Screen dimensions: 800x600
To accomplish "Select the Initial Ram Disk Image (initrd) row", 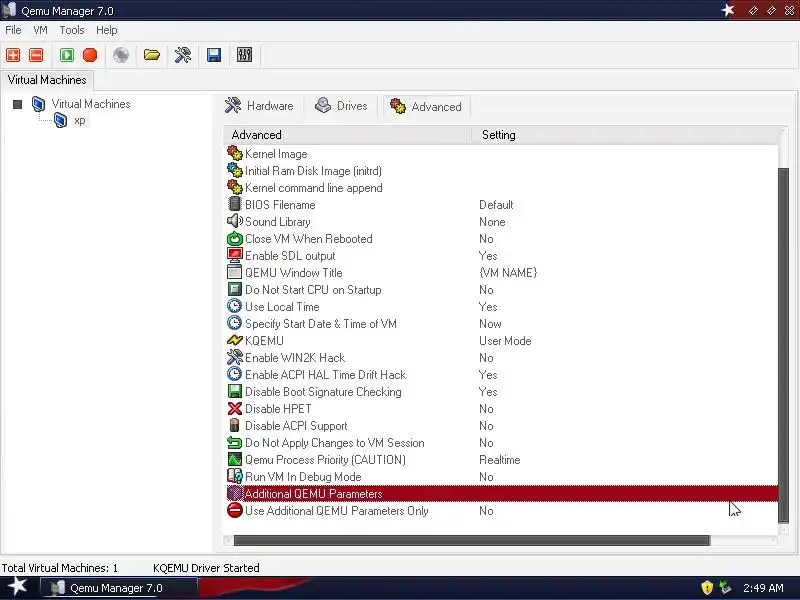I will coord(502,170).
